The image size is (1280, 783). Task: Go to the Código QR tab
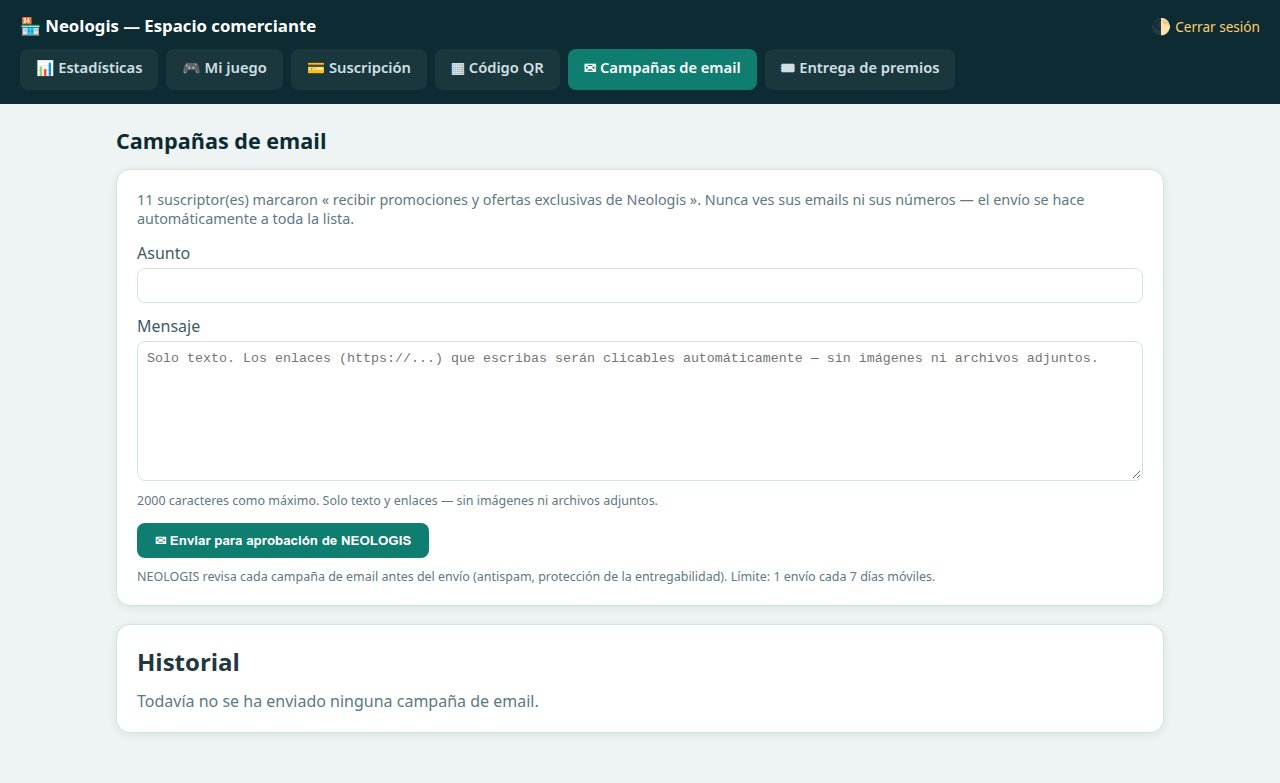coord(497,69)
